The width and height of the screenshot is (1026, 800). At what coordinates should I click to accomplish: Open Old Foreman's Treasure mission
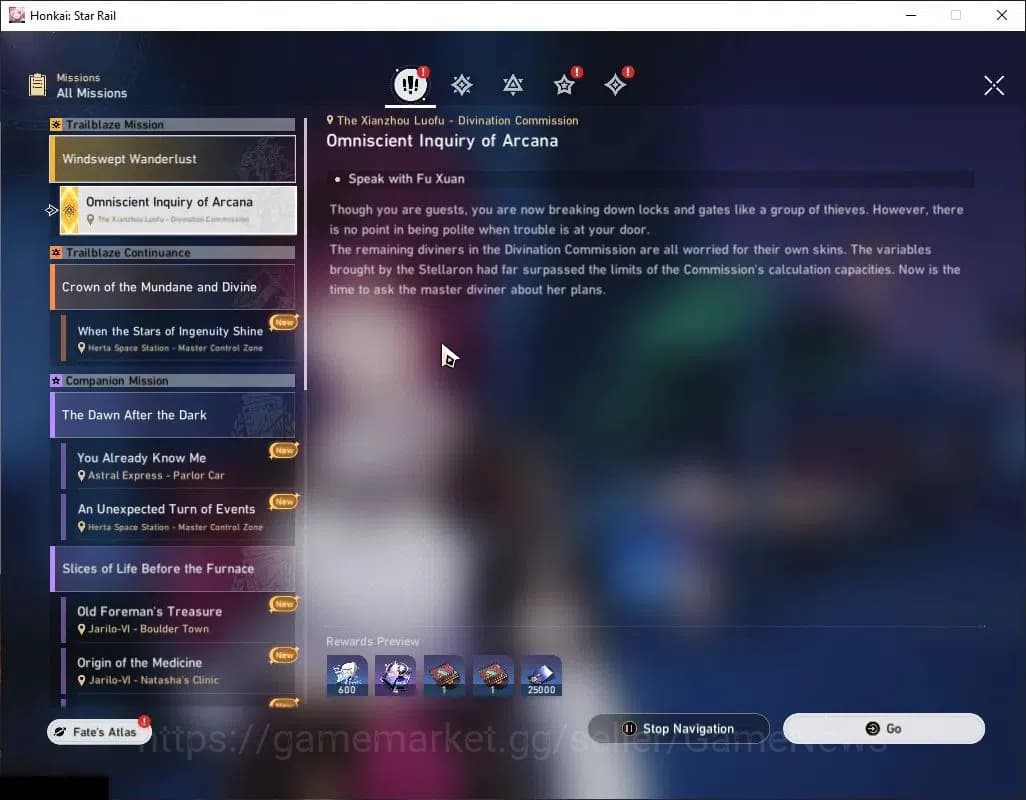coord(178,619)
